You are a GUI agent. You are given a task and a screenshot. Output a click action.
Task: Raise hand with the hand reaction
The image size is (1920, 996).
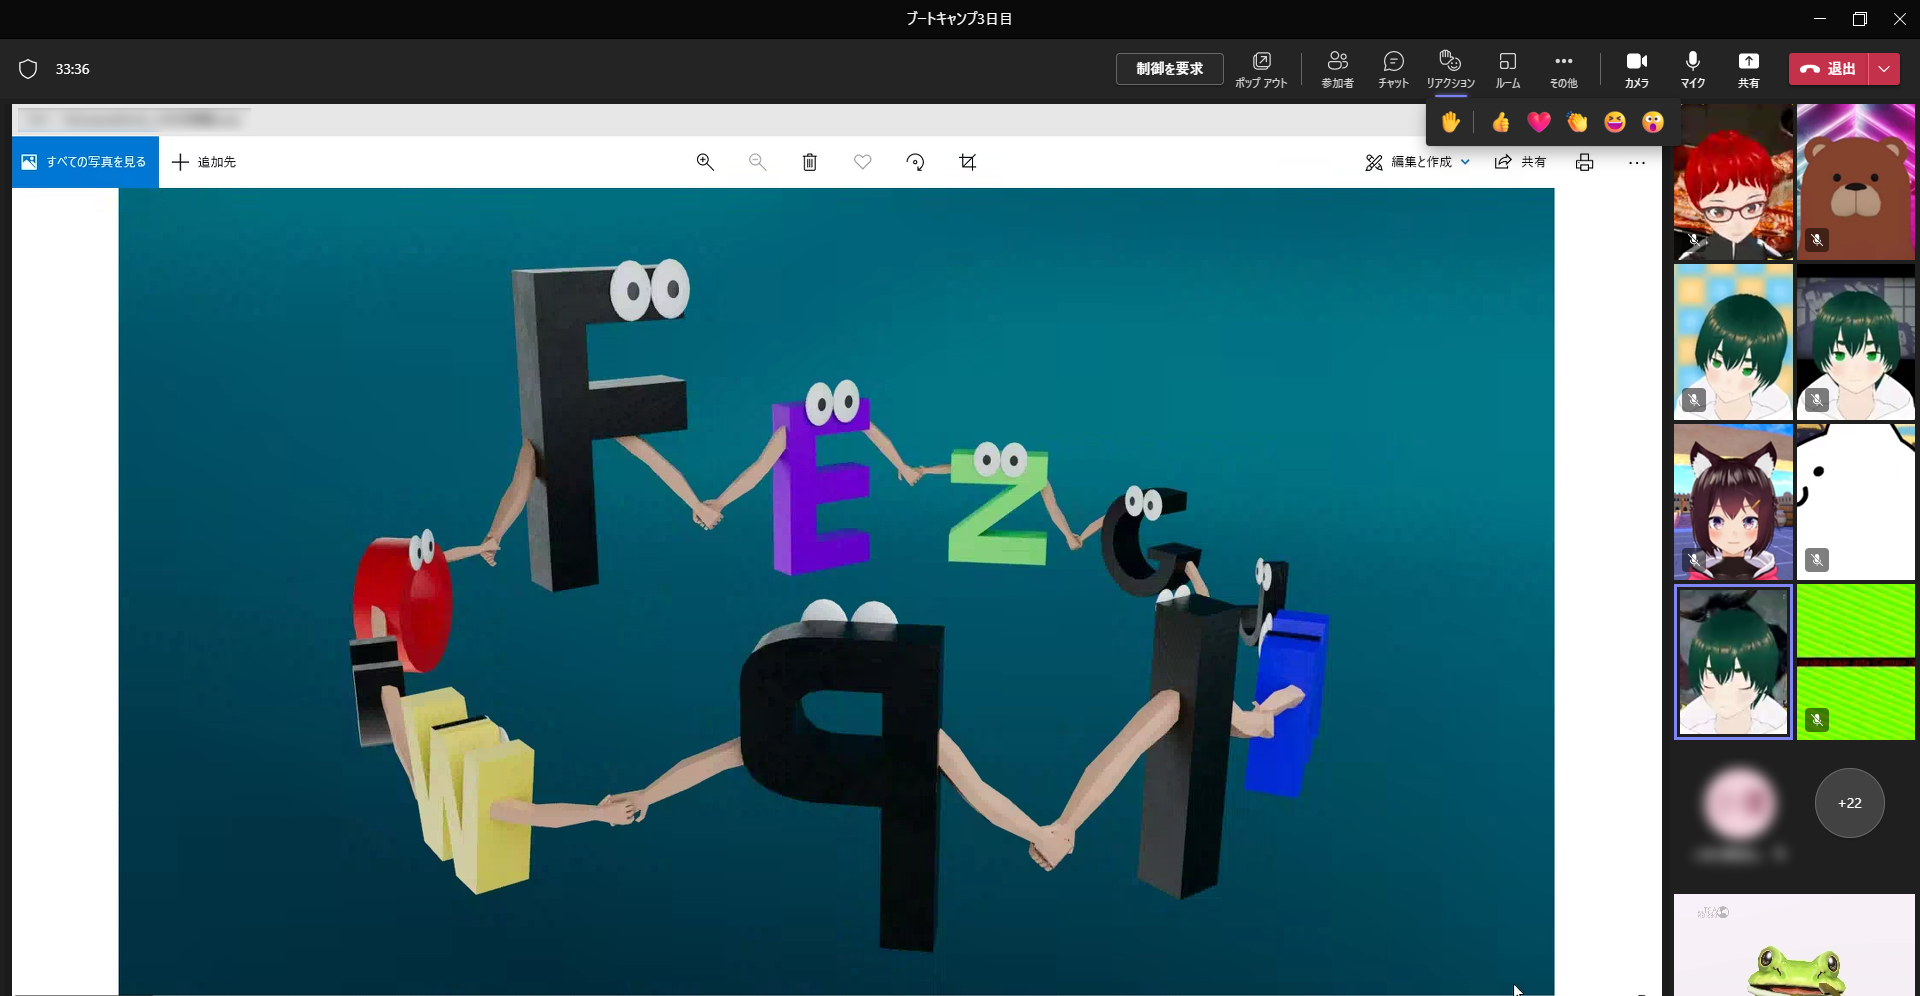[x=1450, y=122]
